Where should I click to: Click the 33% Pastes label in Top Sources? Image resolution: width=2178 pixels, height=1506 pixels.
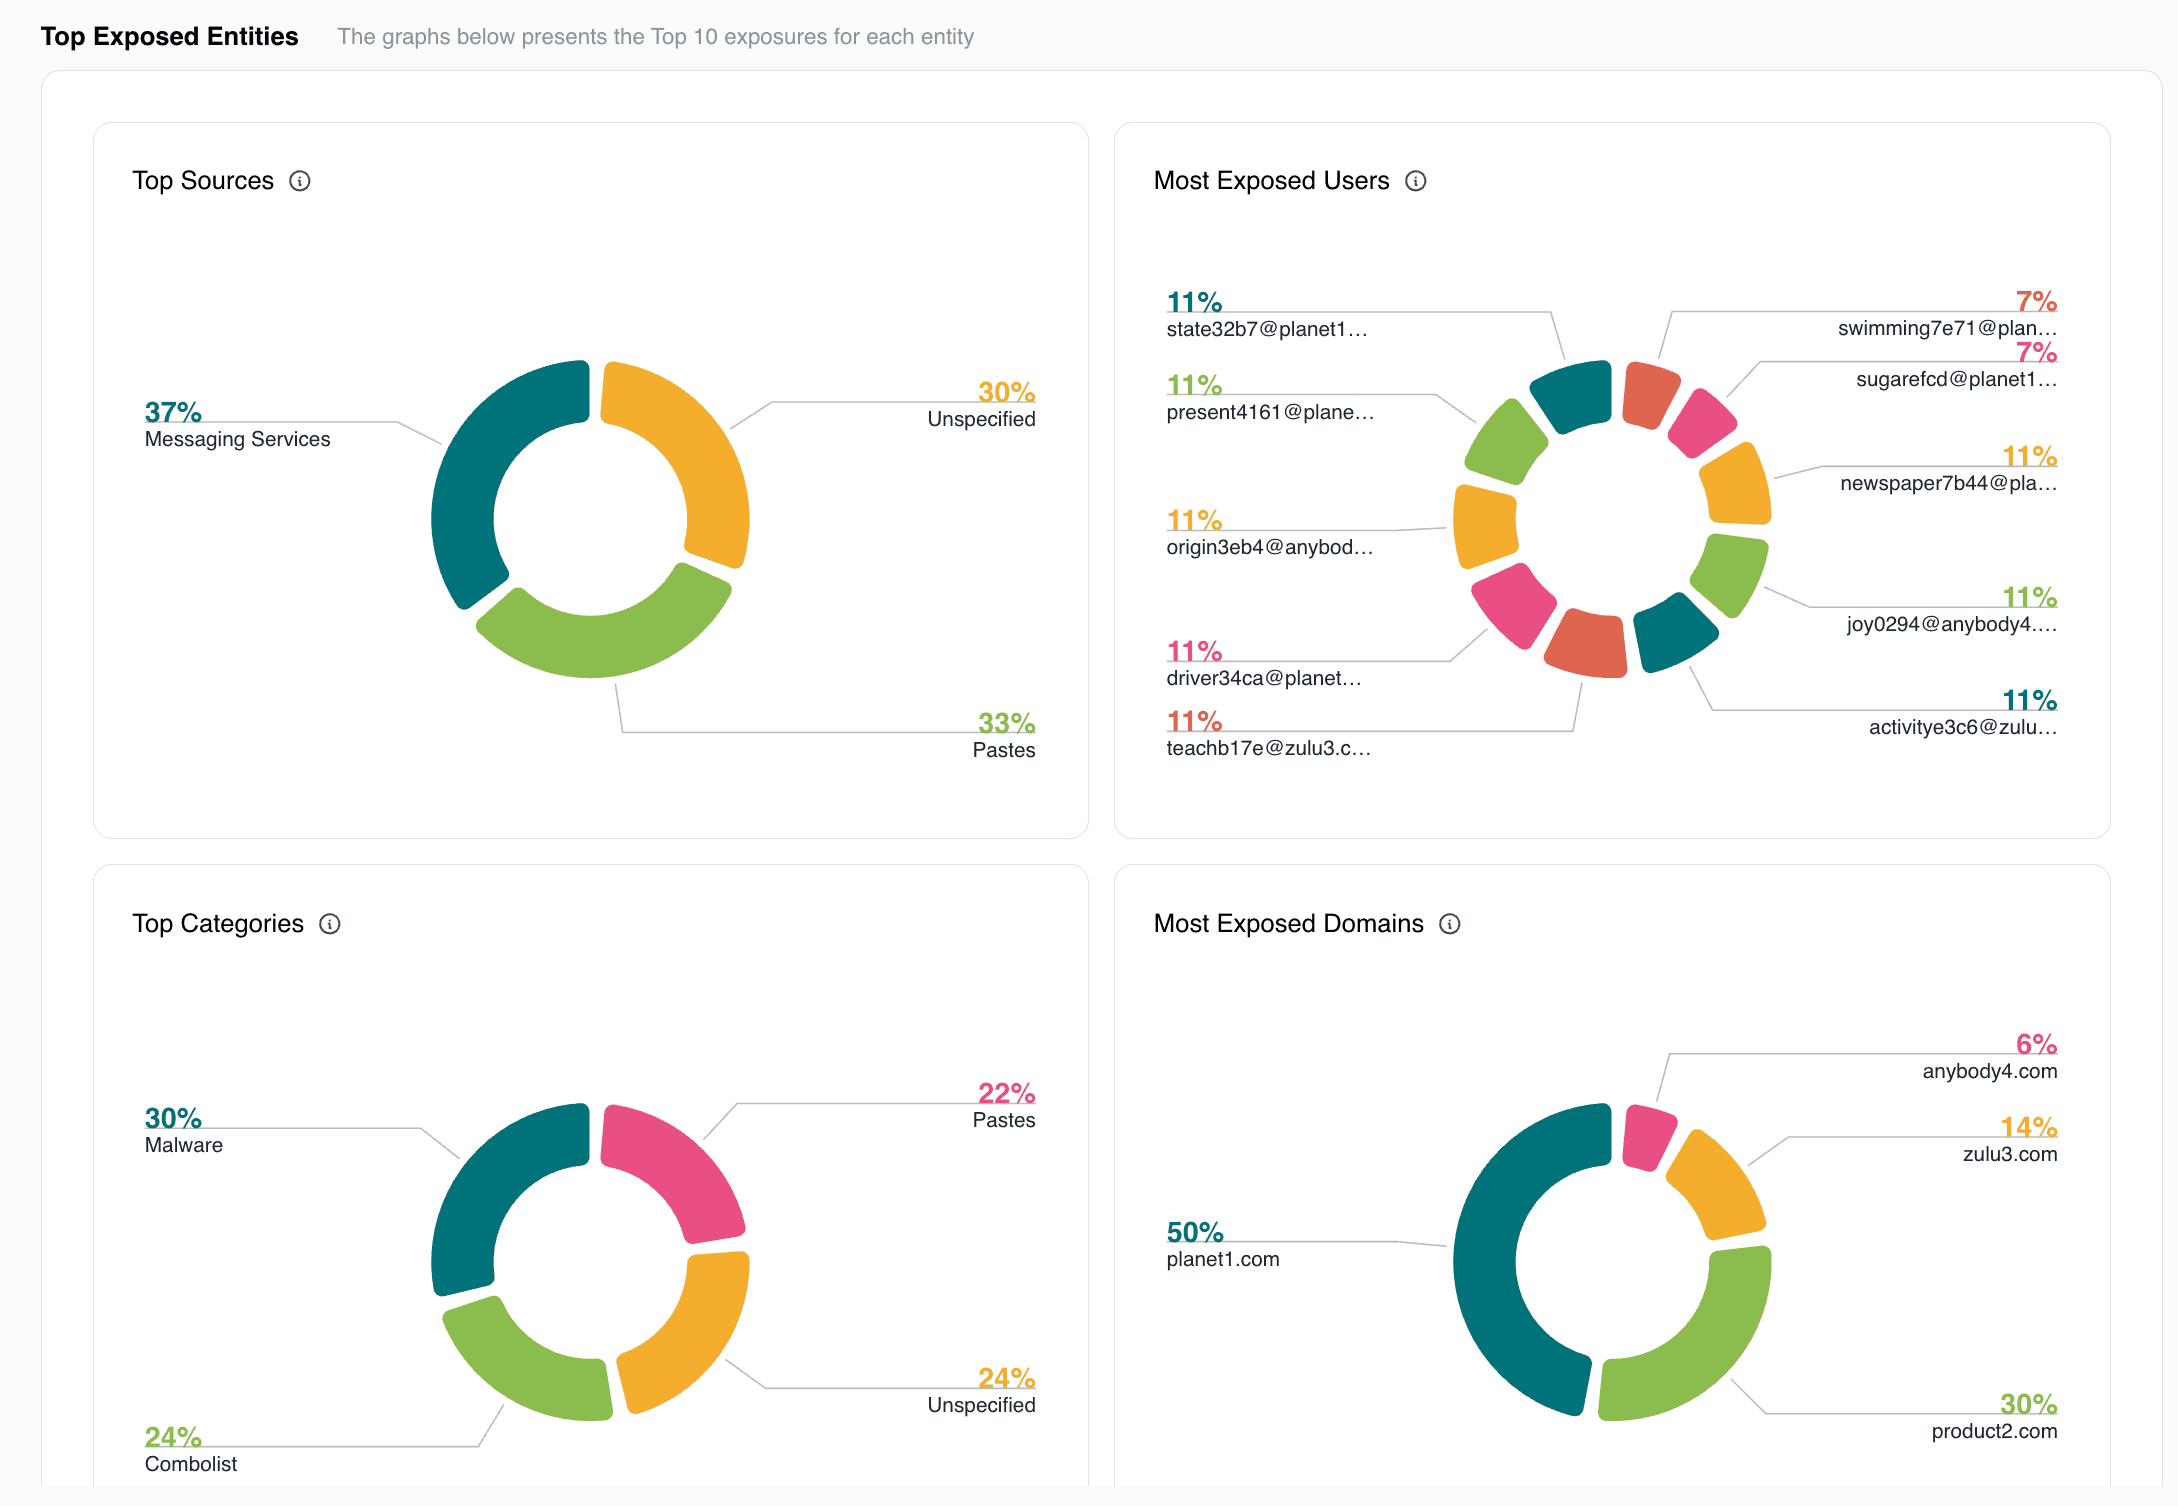pyautogui.click(x=1004, y=736)
